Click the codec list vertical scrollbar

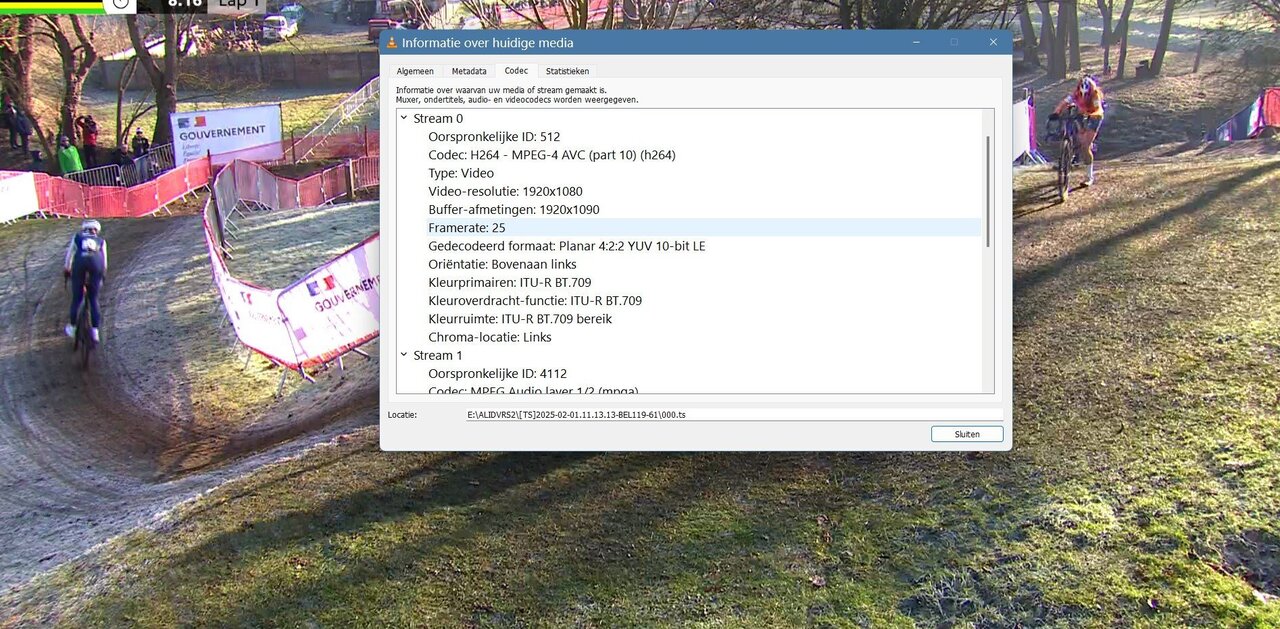pyautogui.click(x=988, y=191)
